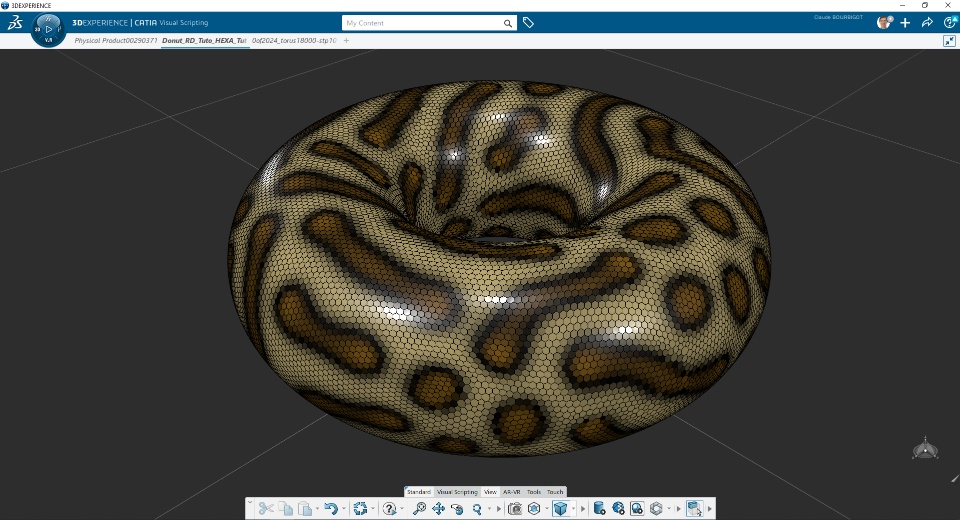Image resolution: width=960 pixels, height=520 pixels.
Task: Click the Share arrow icon
Action: coord(927,22)
